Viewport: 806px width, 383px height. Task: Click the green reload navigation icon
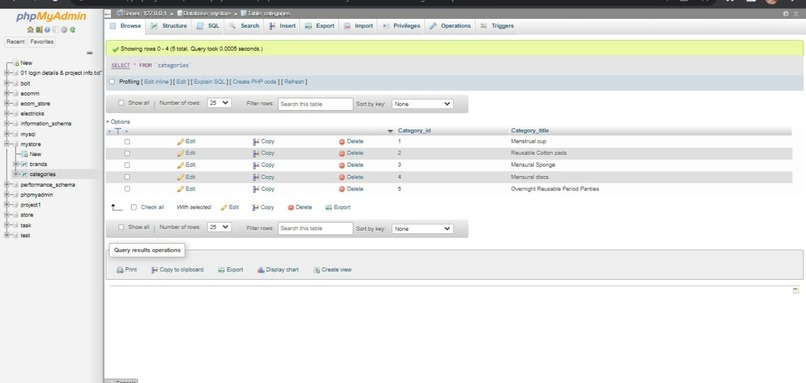(72, 30)
